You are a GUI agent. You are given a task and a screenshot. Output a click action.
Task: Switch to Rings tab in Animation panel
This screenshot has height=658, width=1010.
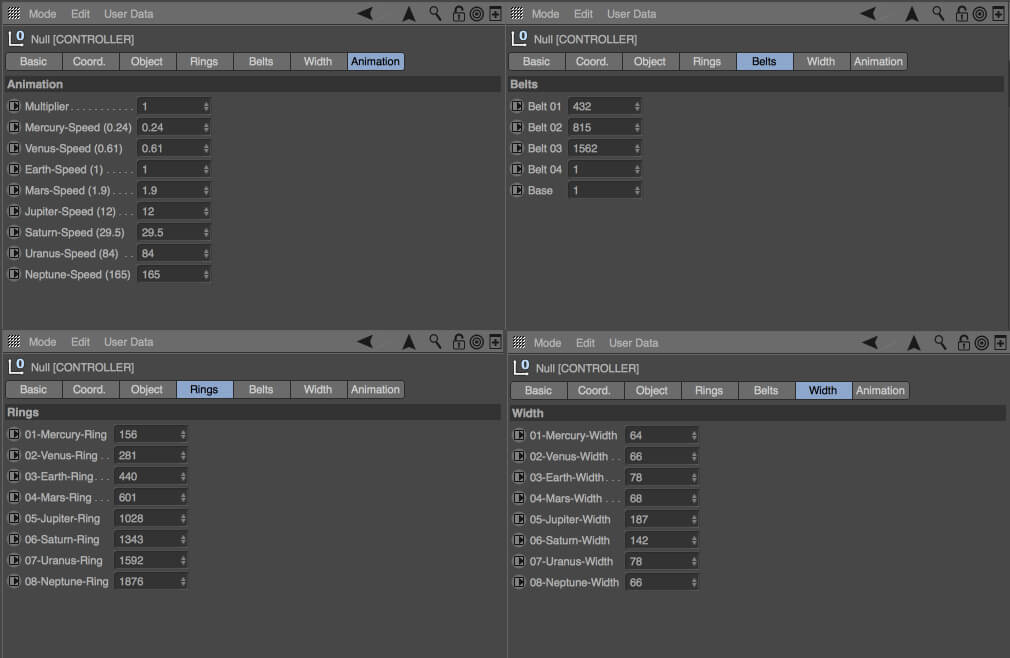click(x=204, y=61)
